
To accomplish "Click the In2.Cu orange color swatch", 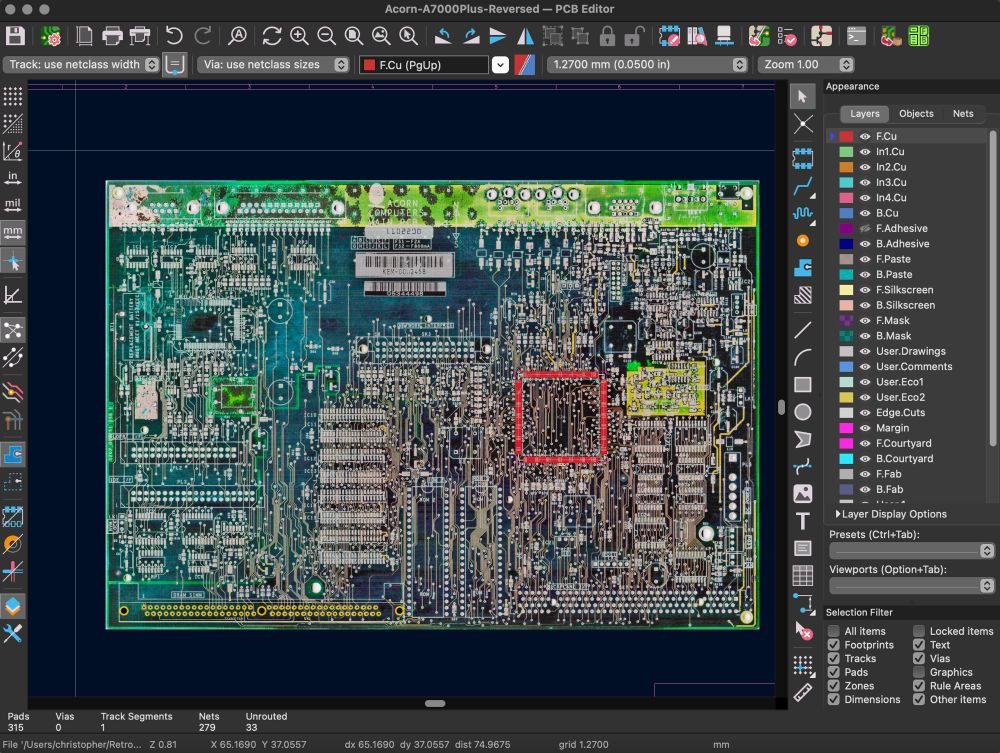I will click(846, 167).
